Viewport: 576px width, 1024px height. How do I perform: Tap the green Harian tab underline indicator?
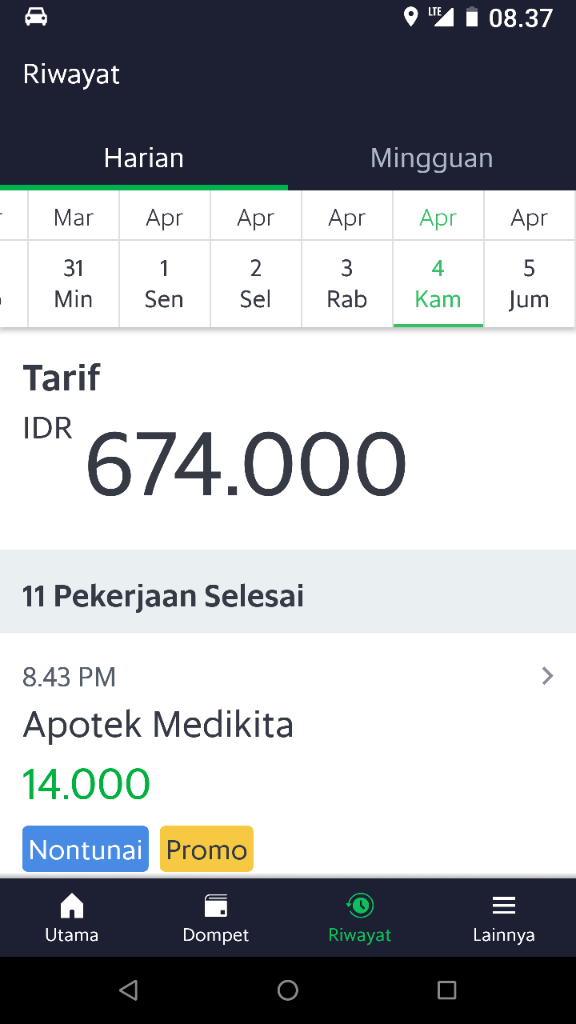point(143,186)
